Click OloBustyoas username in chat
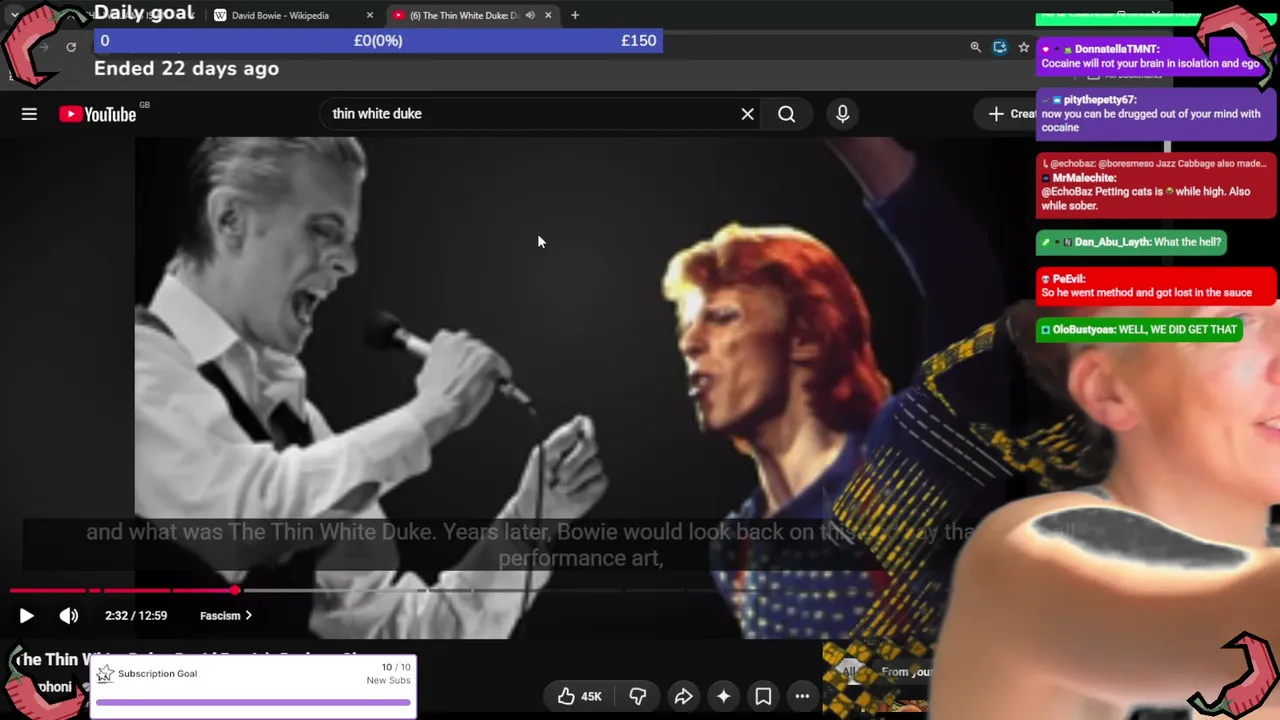The image size is (1280, 720). [1084, 329]
